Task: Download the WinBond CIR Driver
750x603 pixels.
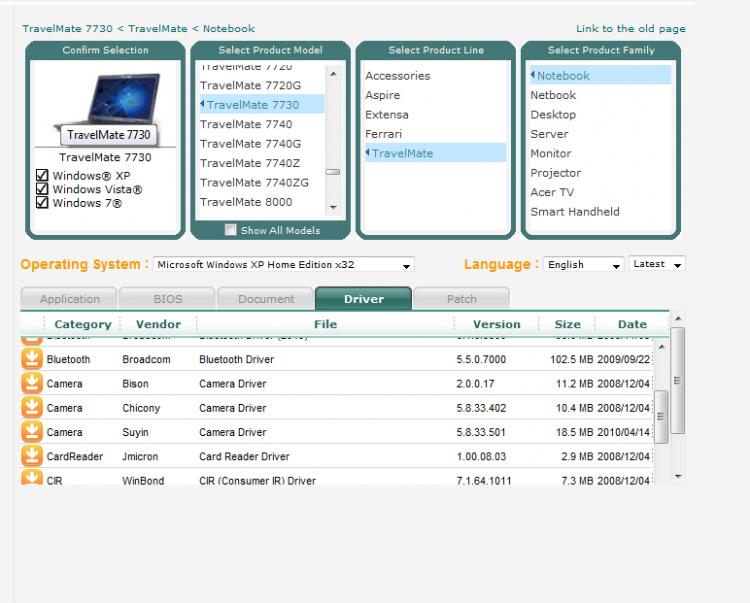Action: point(32,477)
